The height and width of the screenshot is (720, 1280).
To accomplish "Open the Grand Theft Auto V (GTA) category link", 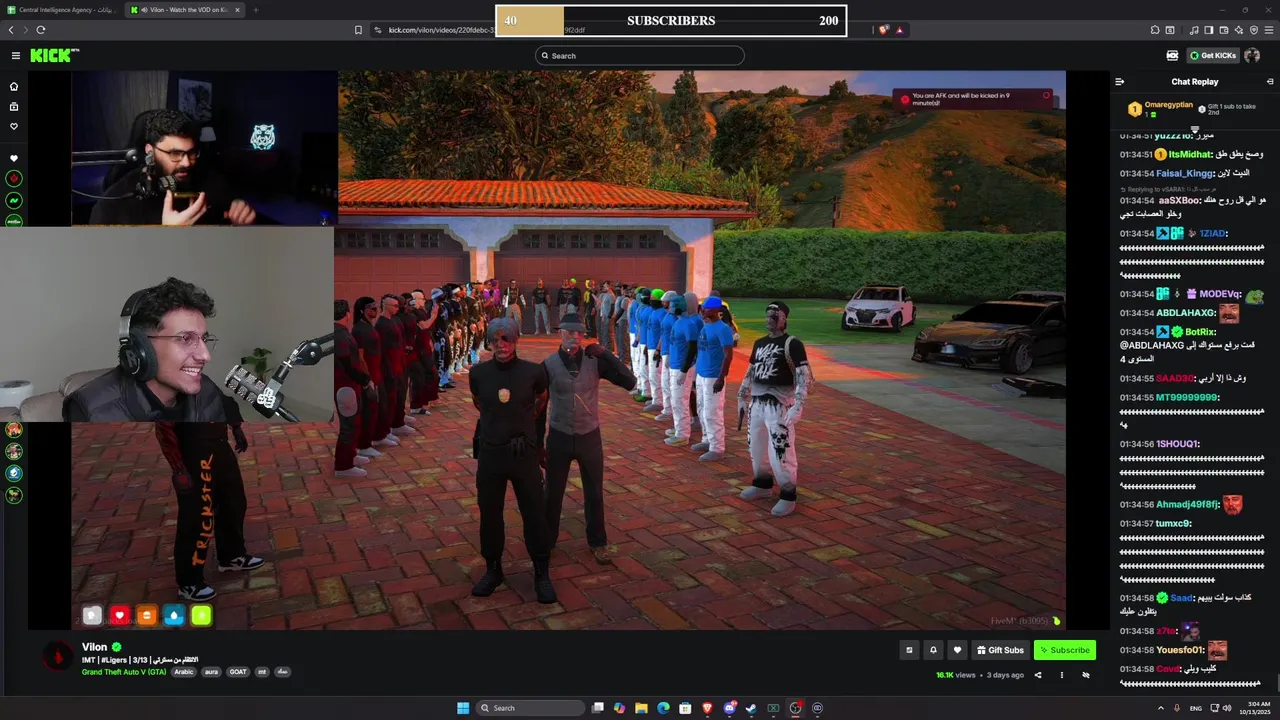I will click(124, 672).
